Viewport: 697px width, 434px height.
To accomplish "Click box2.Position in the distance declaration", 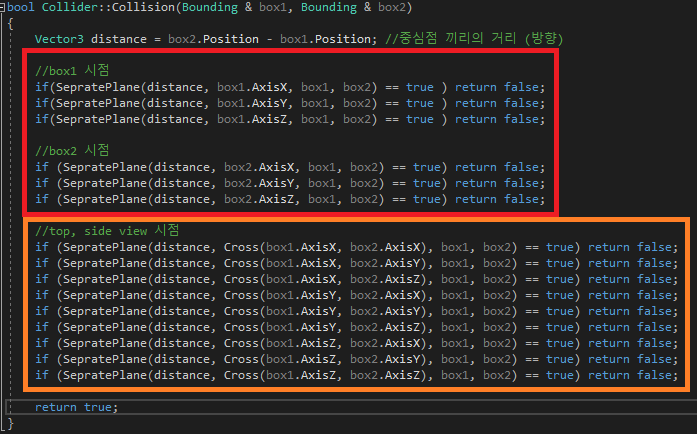I will pos(213,39).
